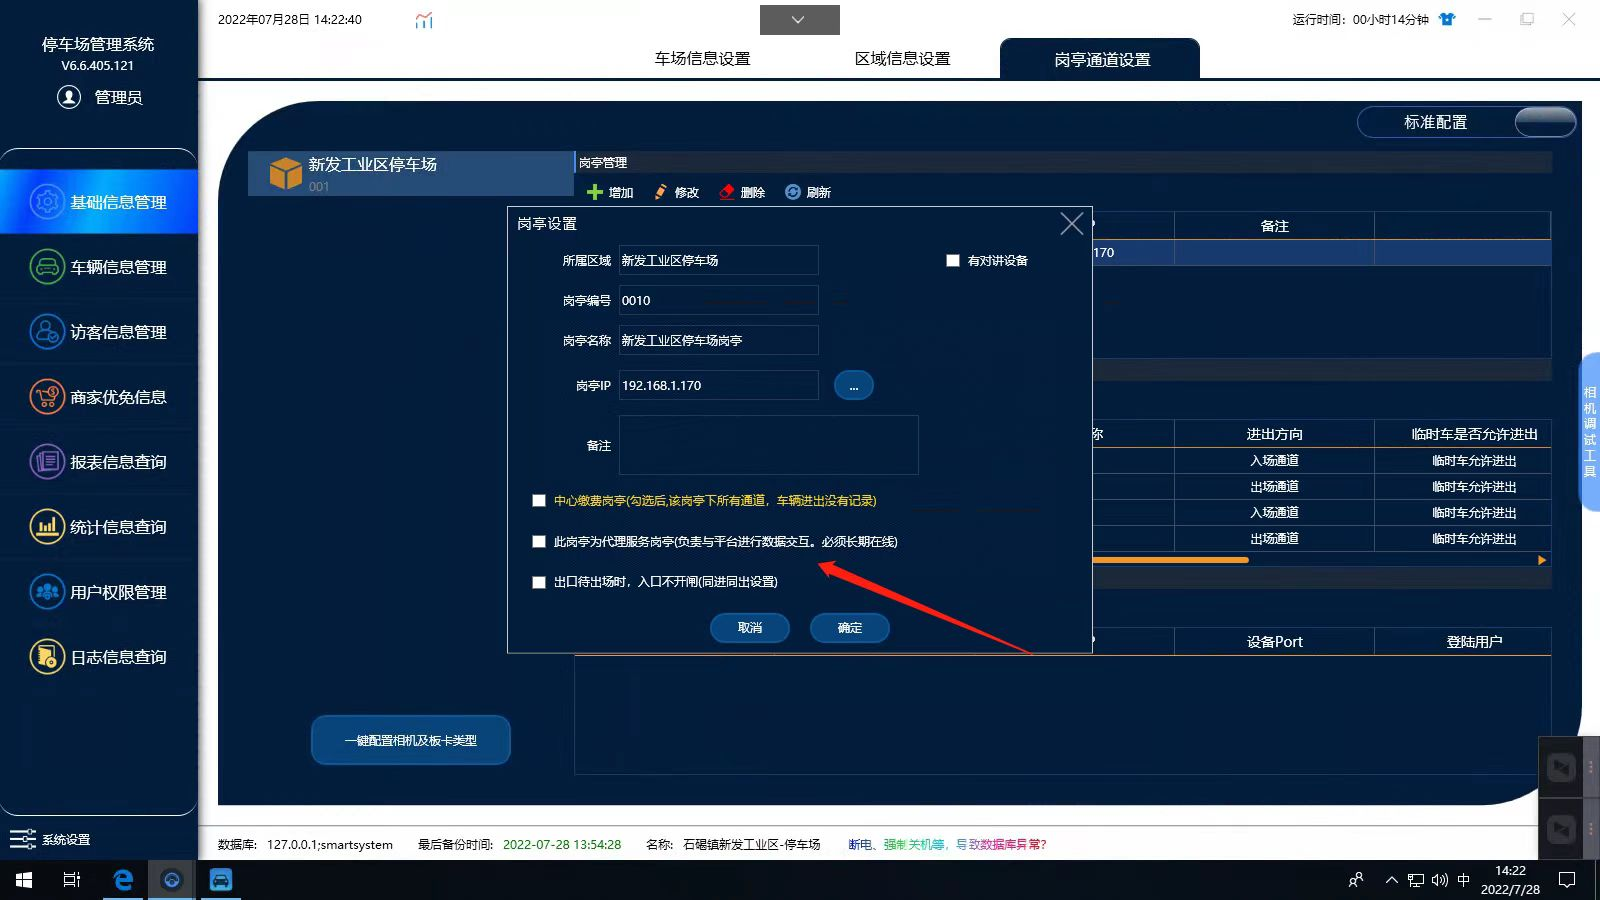Open Task View on taskbar

click(72, 880)
